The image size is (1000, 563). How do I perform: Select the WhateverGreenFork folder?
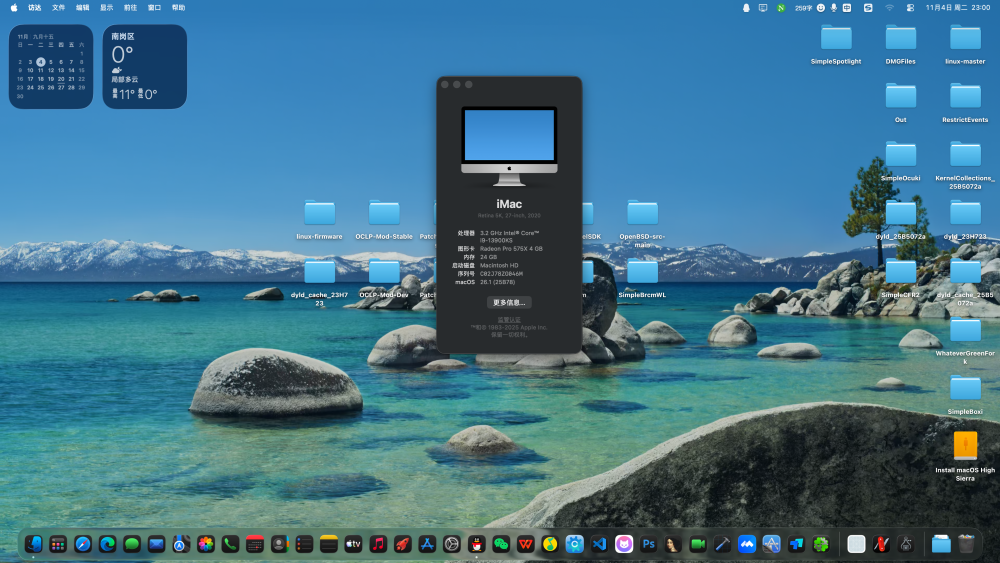[x=965, y=340]
